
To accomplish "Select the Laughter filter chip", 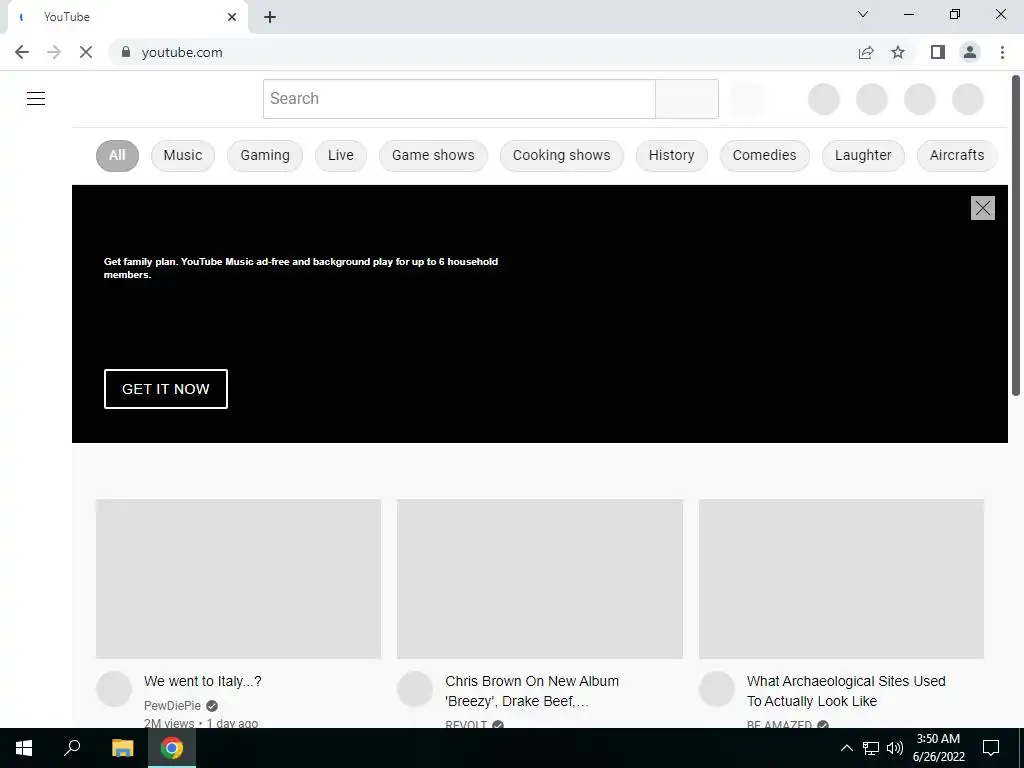I will click(863, 155).
